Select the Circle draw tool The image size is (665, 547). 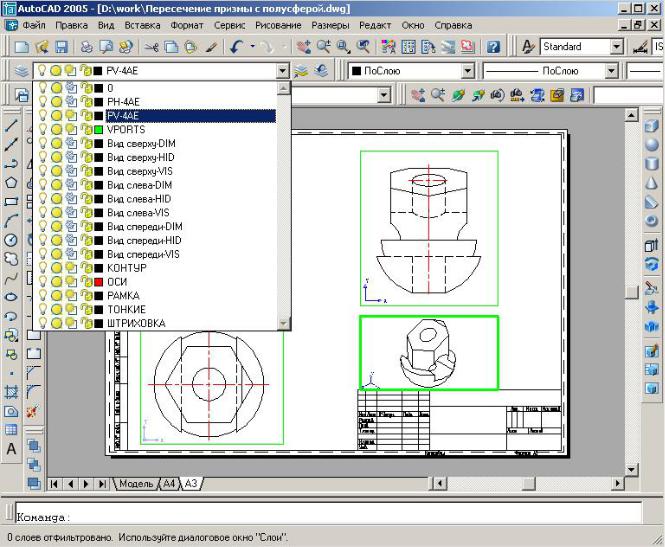(x=11, y=240)
